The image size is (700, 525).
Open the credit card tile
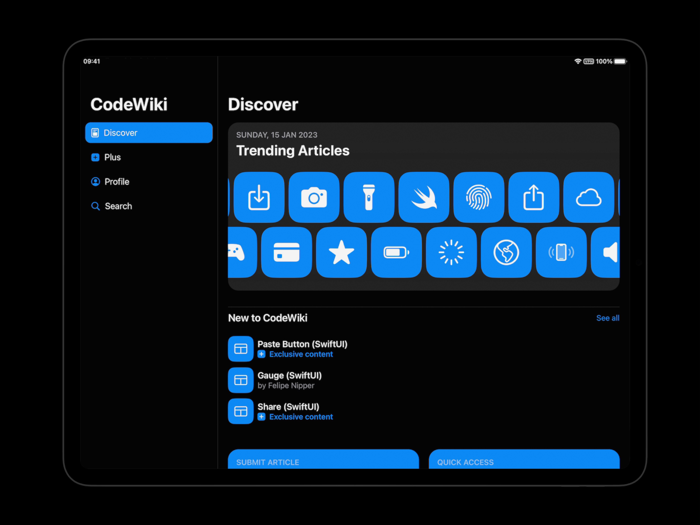[x=286, y=252]
